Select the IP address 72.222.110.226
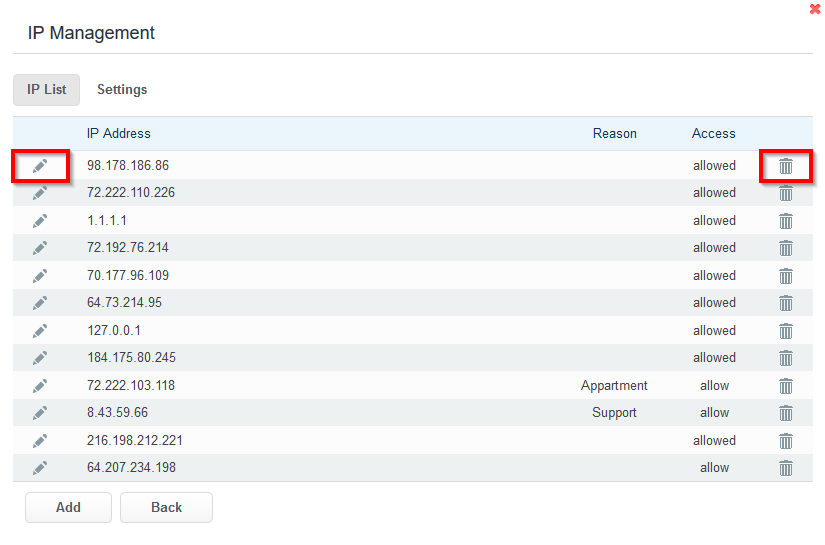 point(131,193)
